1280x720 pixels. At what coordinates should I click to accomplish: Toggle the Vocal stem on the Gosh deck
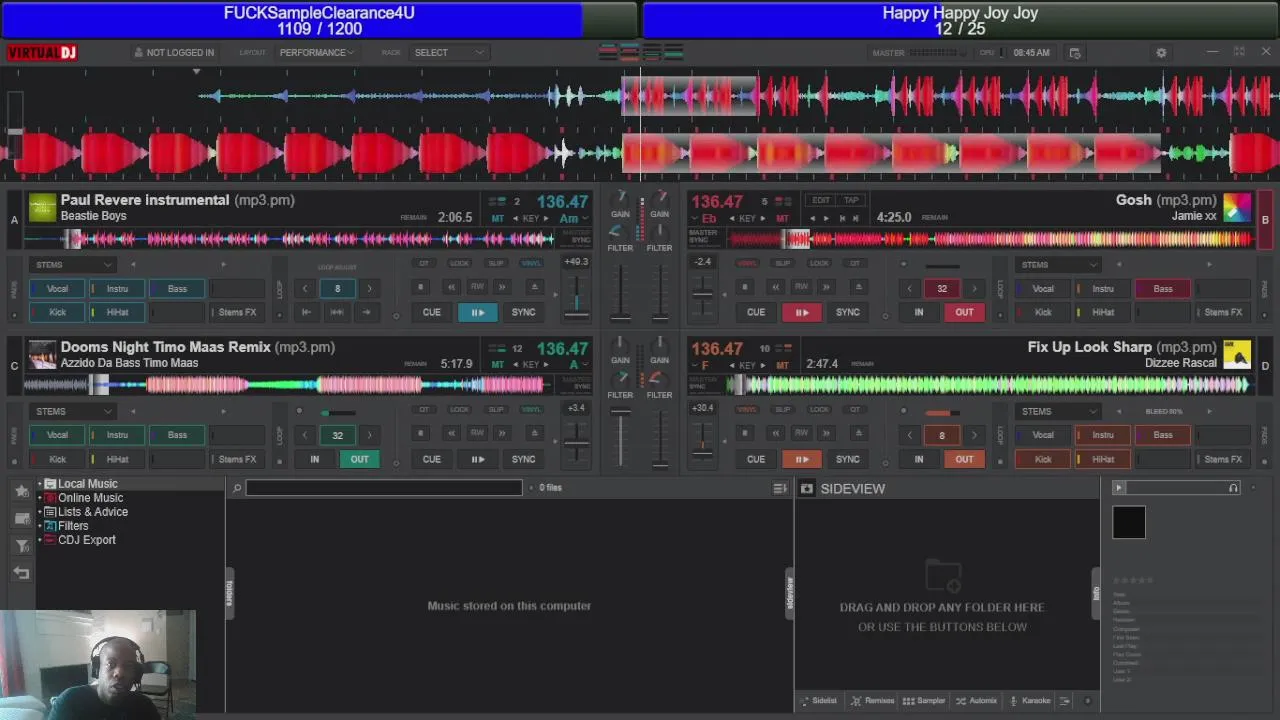(x=1043, y=289)
